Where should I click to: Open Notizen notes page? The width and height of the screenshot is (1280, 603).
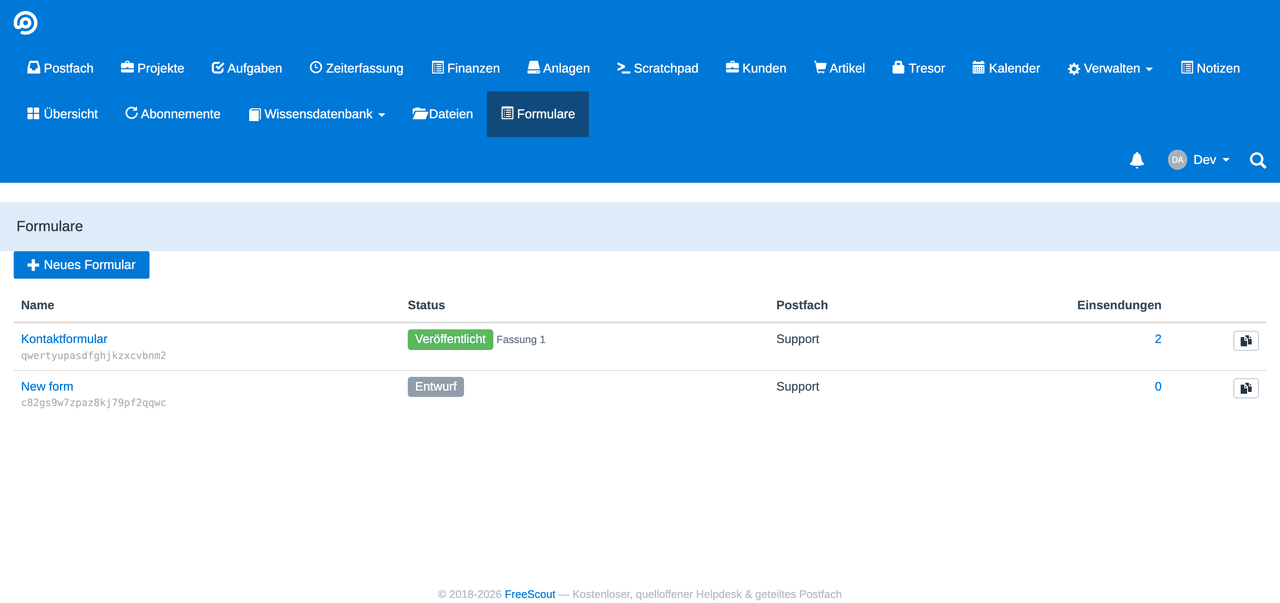click(1210, 68)
